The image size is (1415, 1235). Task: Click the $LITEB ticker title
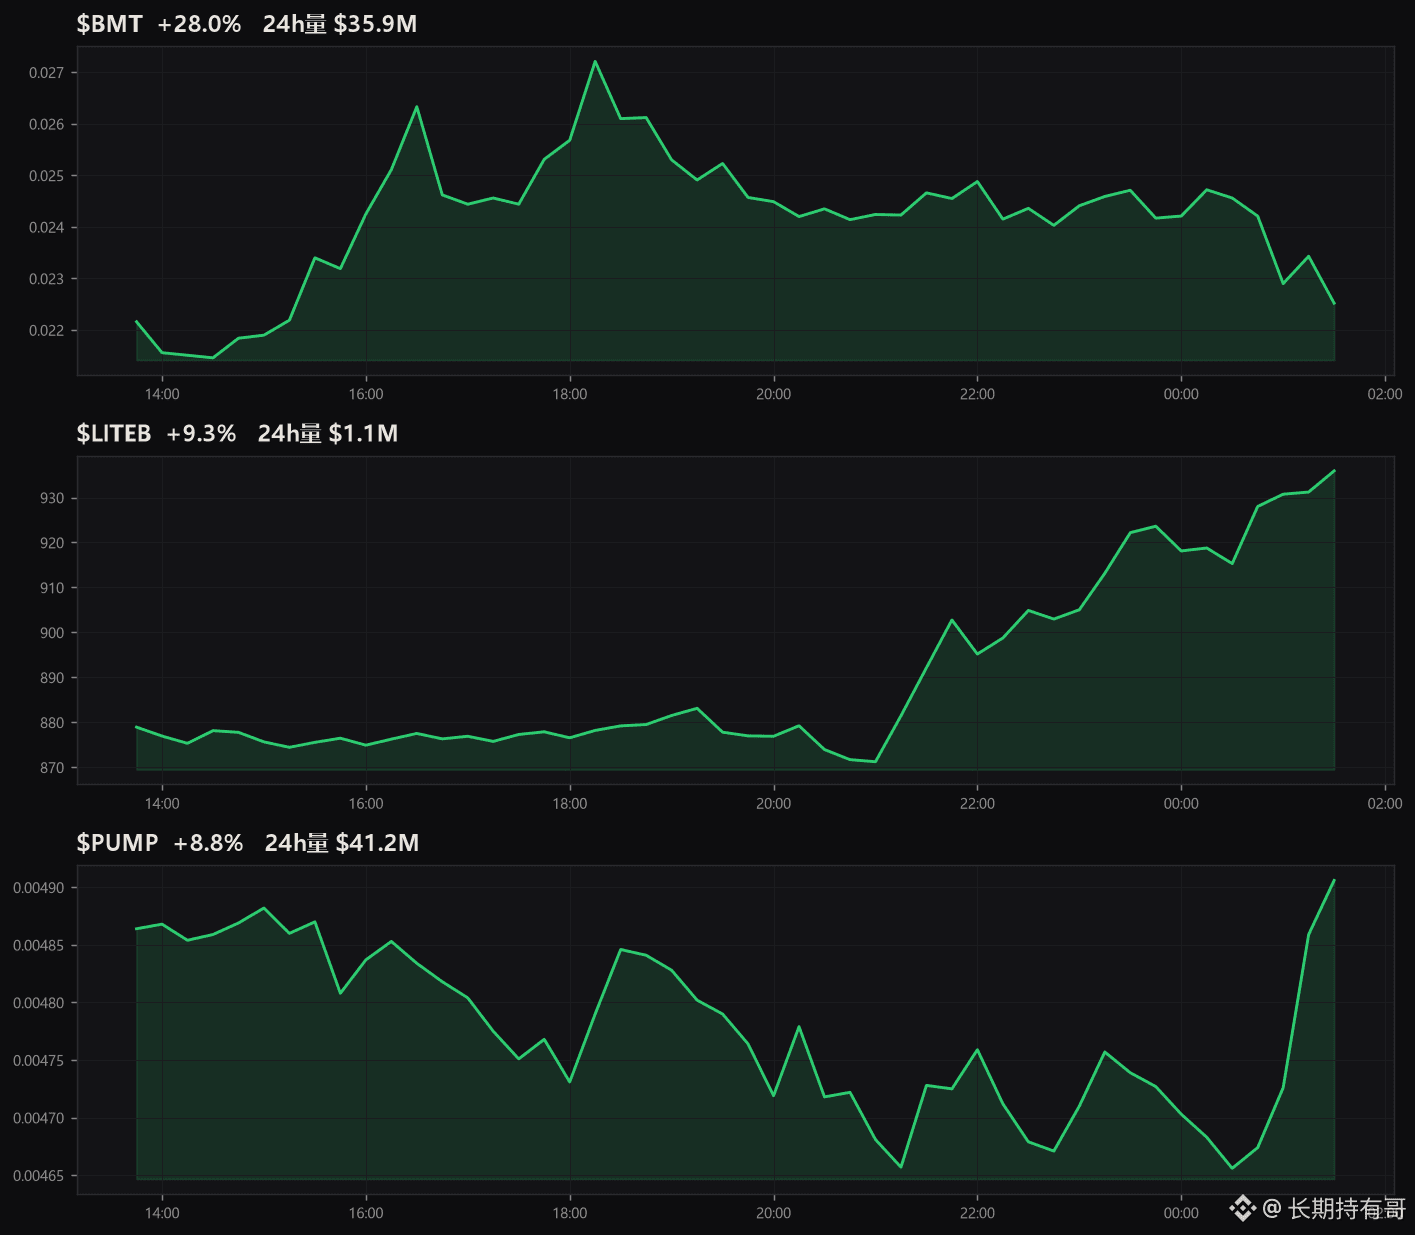click(x=114, y=433)
